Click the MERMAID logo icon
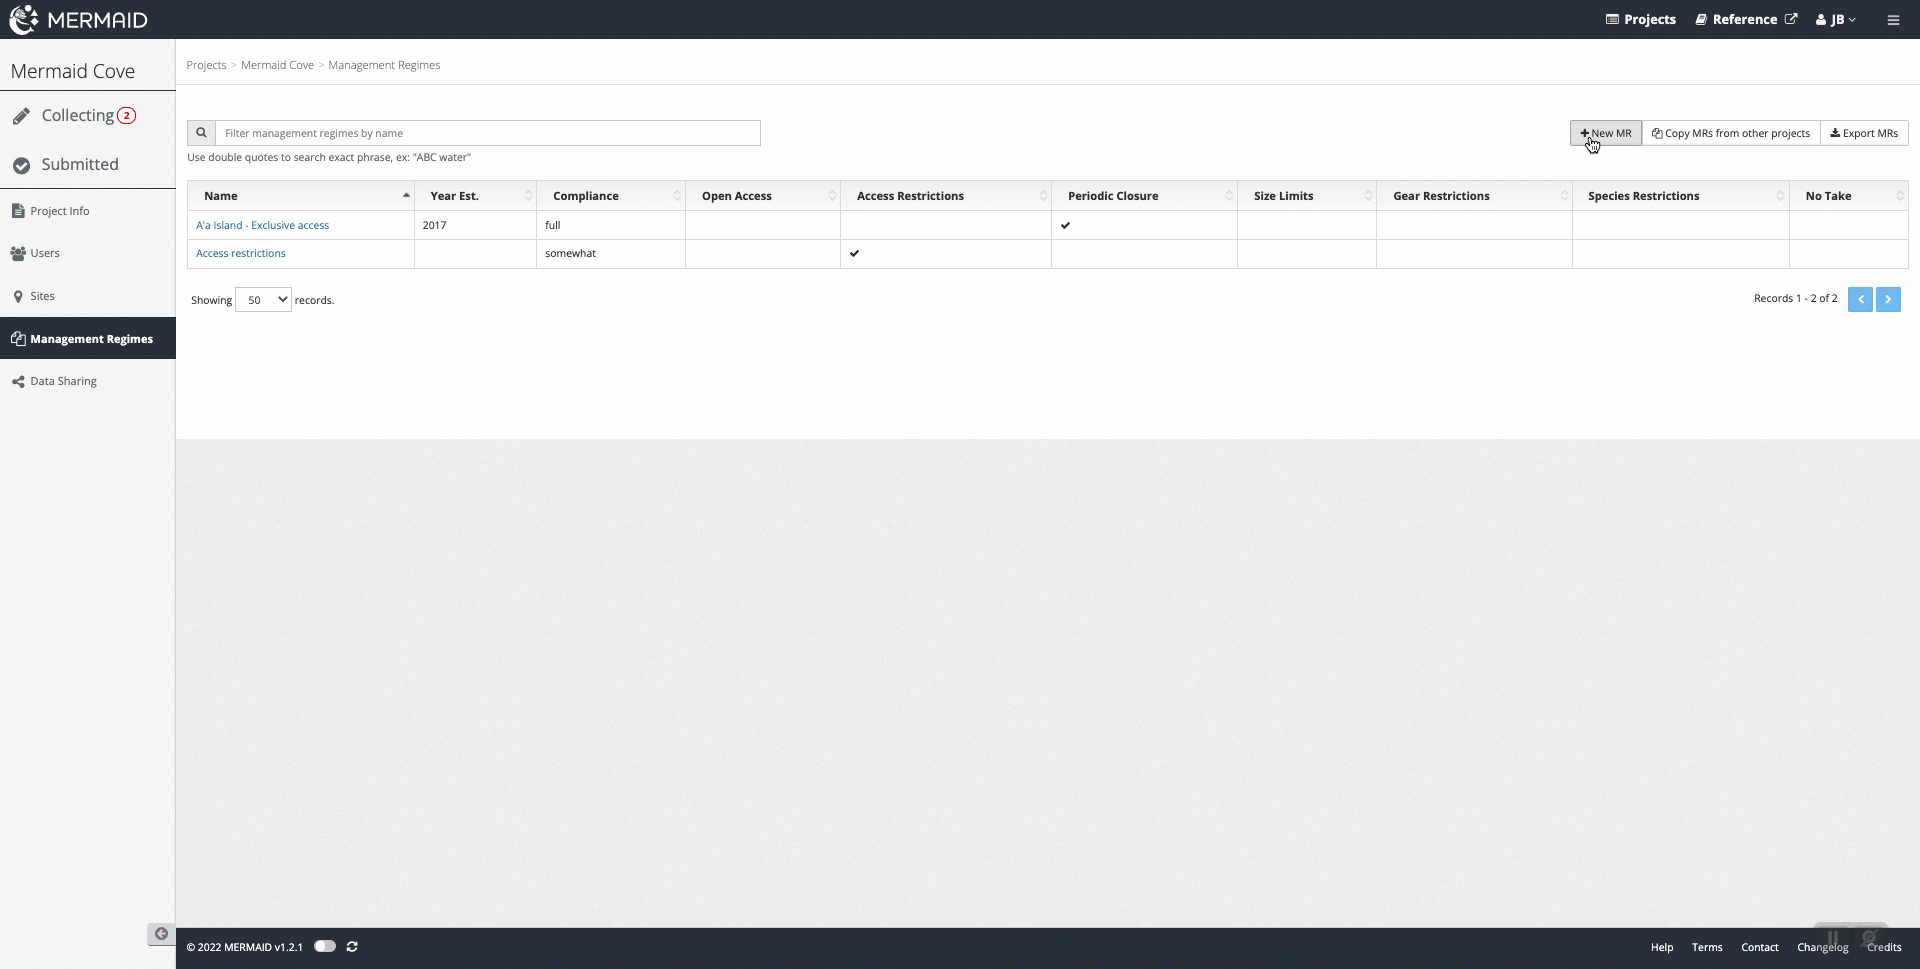The image size is (1920, 969). [24, 19]
